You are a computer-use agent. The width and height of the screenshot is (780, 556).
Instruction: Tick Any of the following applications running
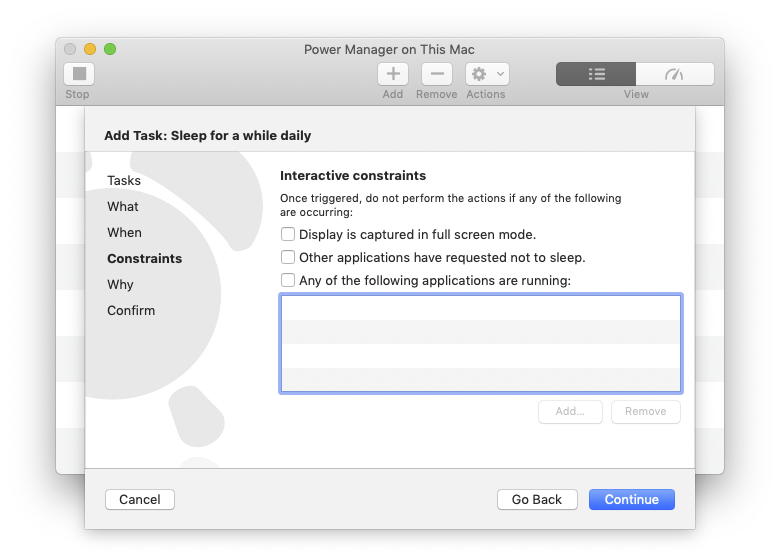tap(288, 280)
